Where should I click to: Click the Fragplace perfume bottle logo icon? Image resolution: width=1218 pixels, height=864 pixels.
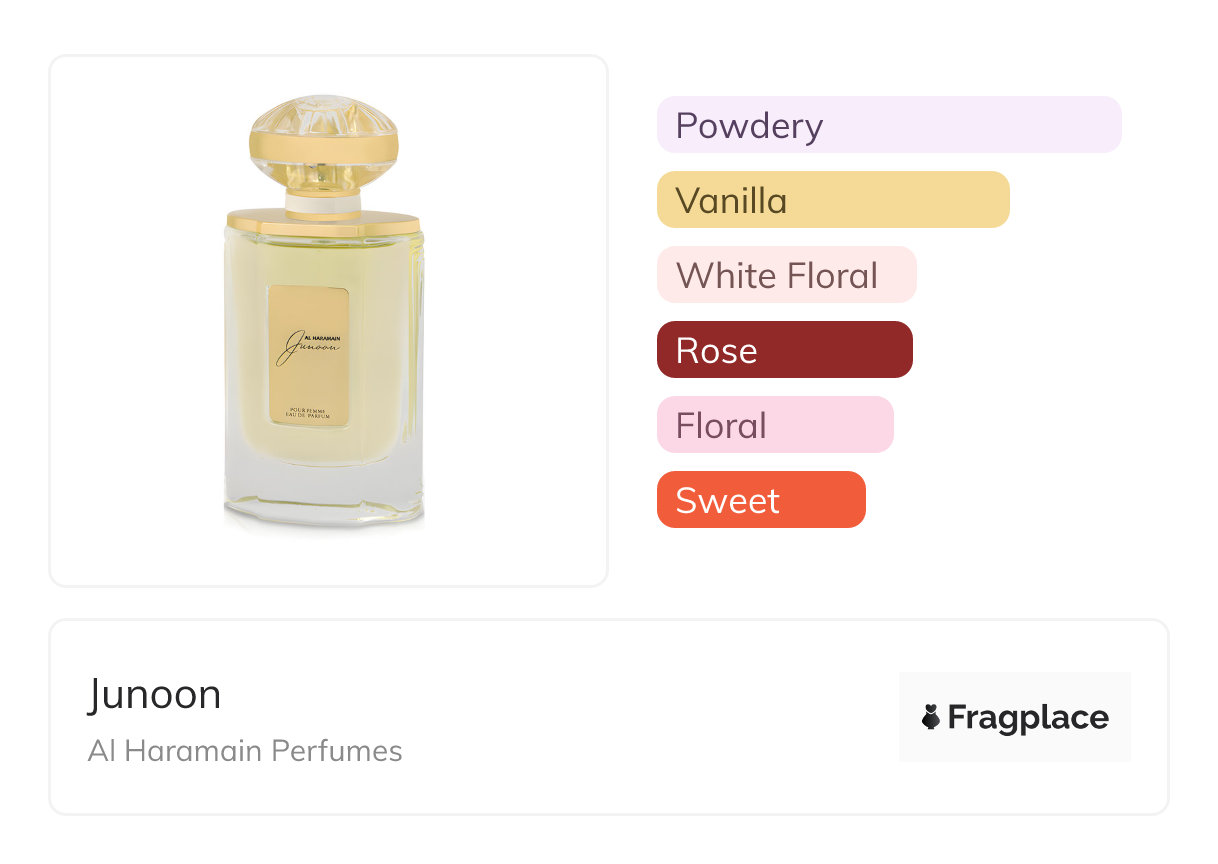tap(931, 717)
